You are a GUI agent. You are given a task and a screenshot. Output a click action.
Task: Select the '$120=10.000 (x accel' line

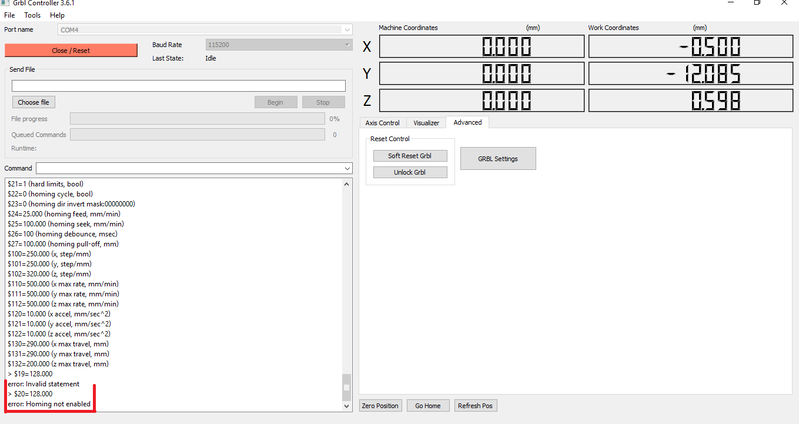[59, 314]
